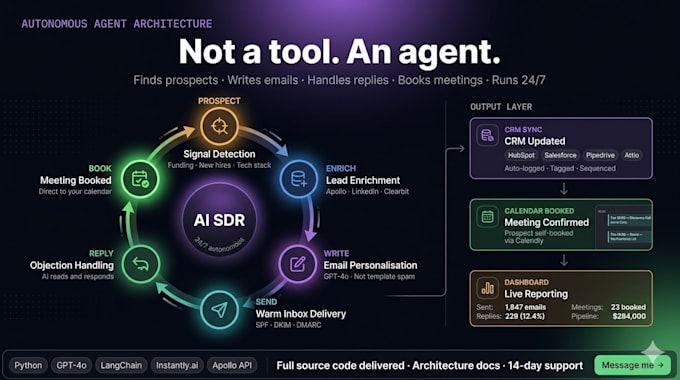Select the Dashboard bar-chart icon
Screen dimensions: 680x380
point(487,288)
